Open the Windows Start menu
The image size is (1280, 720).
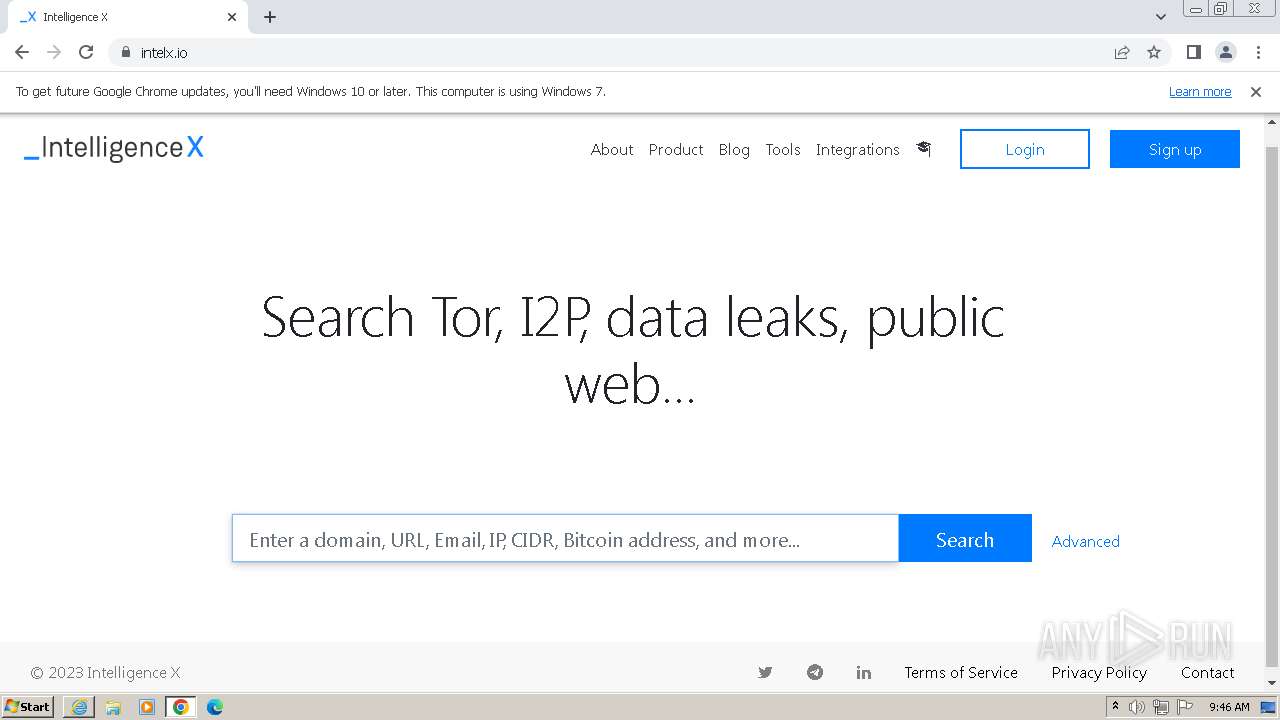pos(28,707)
